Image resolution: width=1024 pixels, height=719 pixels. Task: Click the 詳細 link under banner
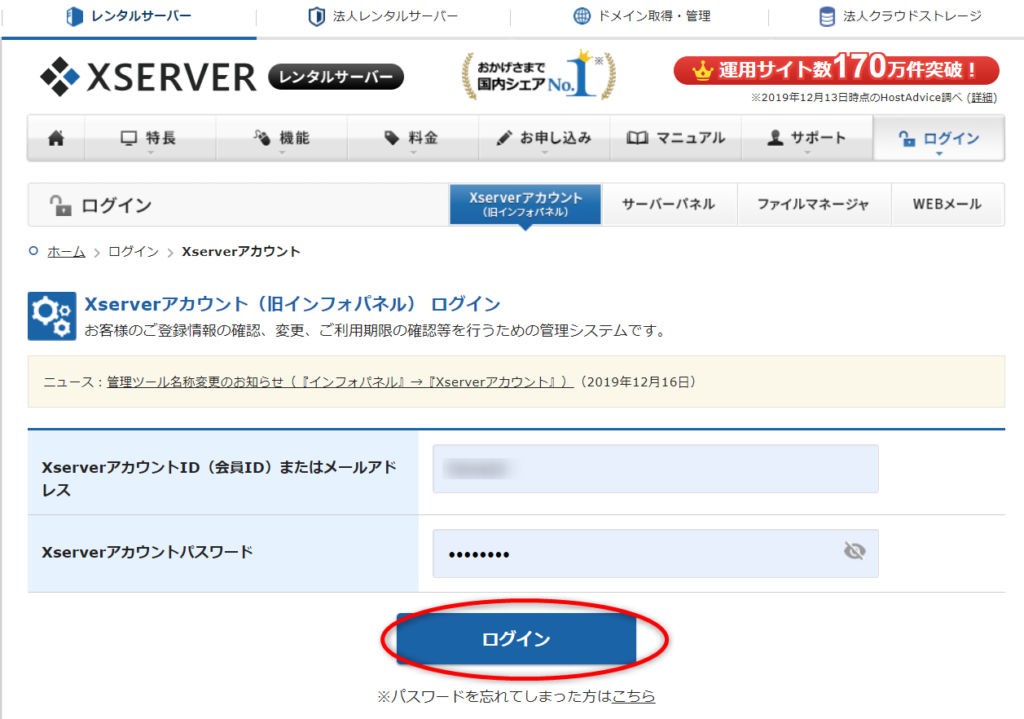[x=982, y=98]
